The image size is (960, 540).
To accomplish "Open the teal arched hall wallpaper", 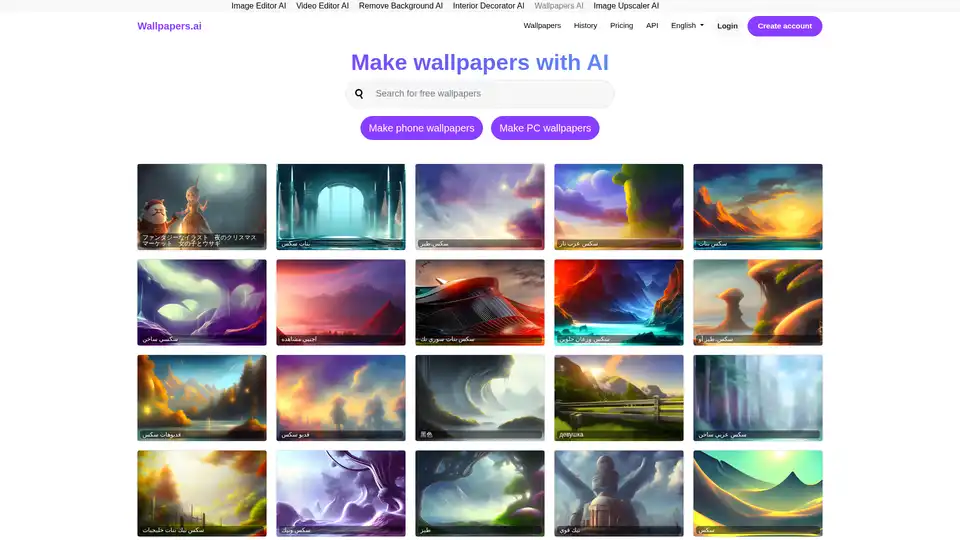I will click(x=340, y=206).
